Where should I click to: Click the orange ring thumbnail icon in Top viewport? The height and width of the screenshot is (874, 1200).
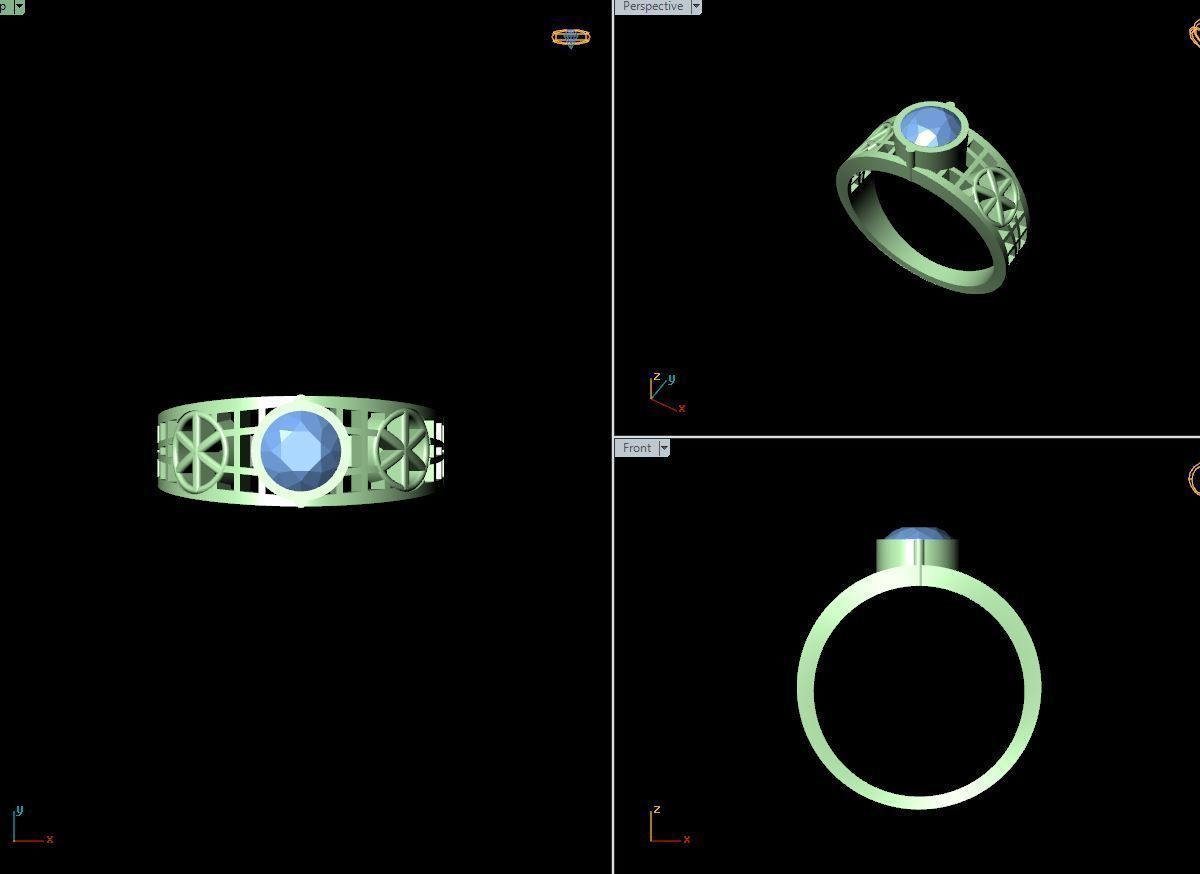tap(571, 38)
